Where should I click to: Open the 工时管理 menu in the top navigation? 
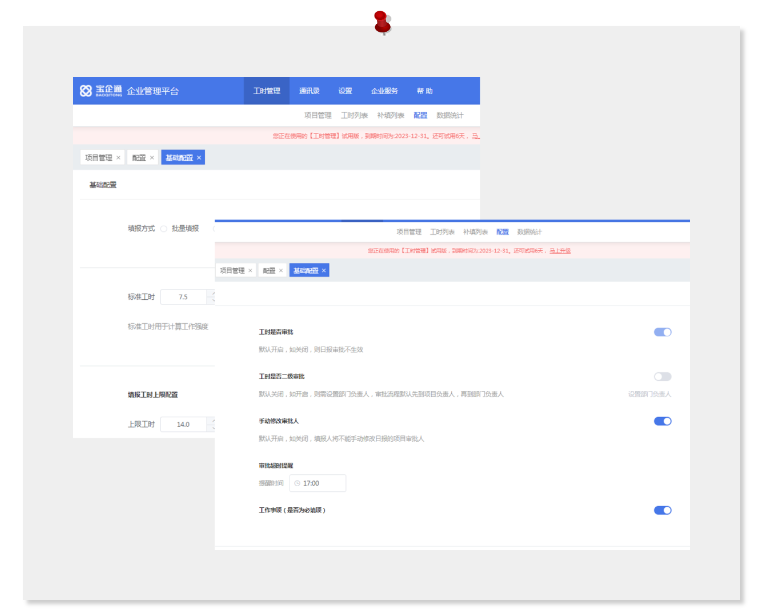[x=266, y=90]
